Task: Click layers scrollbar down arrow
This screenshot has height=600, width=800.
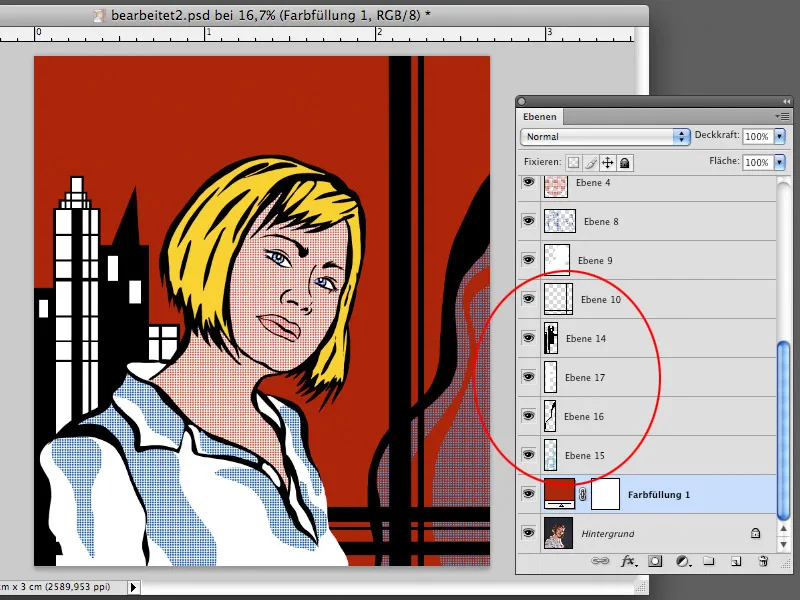Action: coord(783,544)
